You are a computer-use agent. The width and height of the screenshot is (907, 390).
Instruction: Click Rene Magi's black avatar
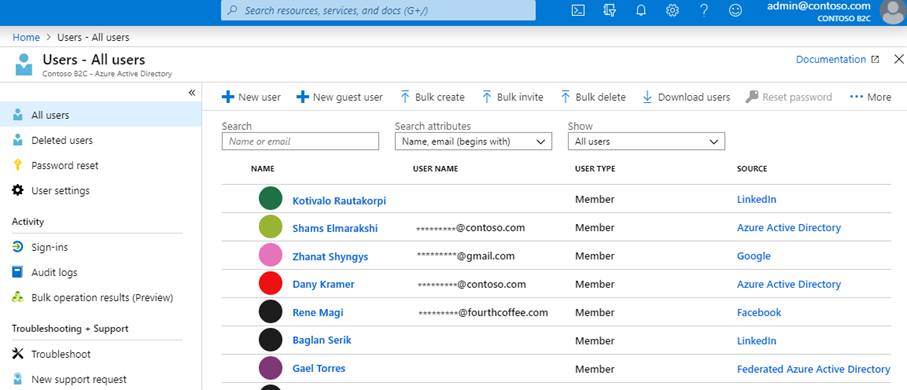270,312
